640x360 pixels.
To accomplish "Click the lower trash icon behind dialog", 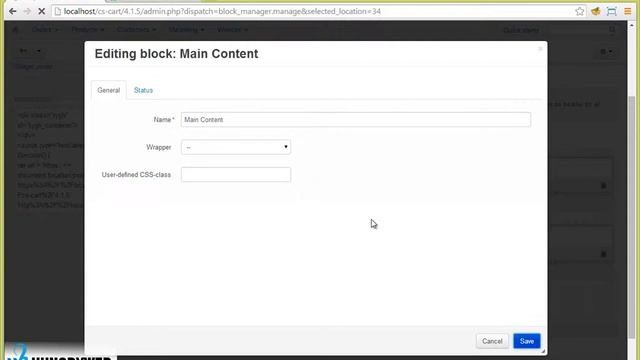I will [x=603, y=254].
